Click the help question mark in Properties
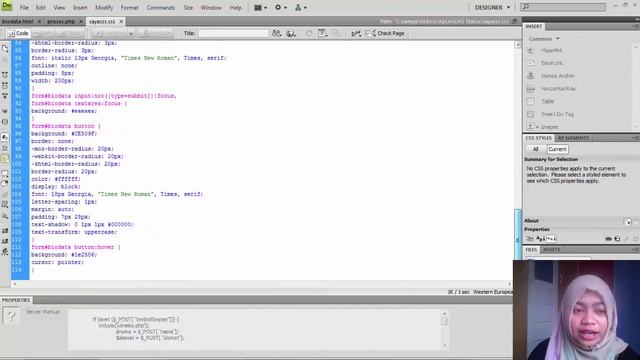 coord(11,315)
